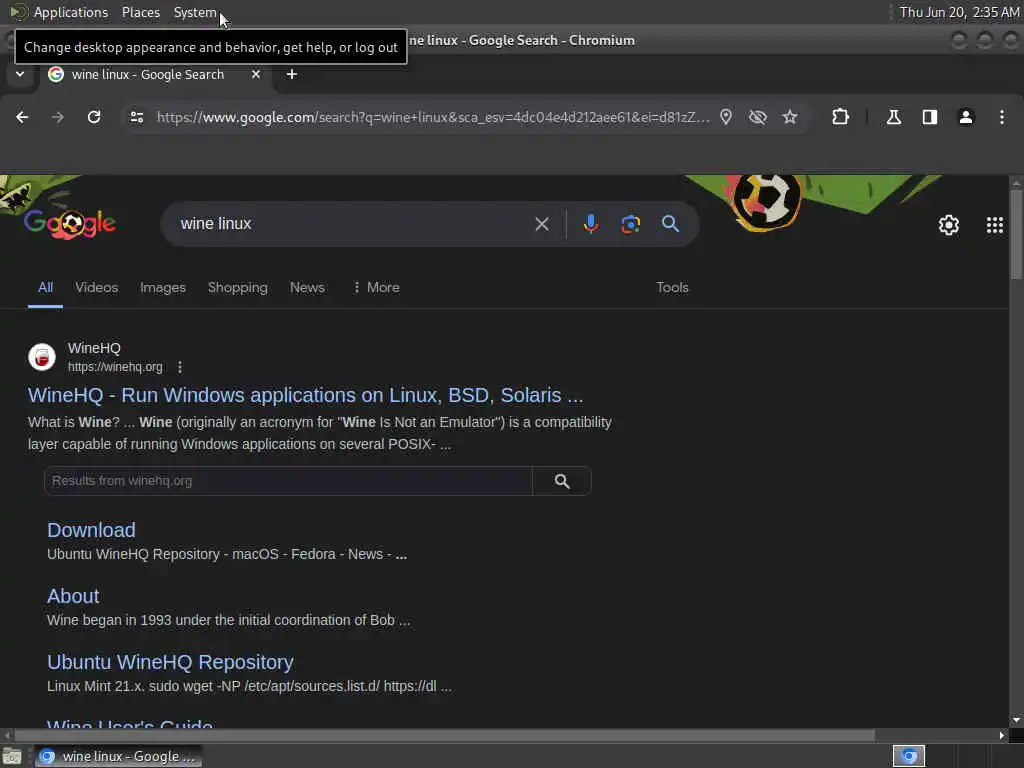
Task: Click the https://winehq.org URL text
Action: tap(115, 367)
